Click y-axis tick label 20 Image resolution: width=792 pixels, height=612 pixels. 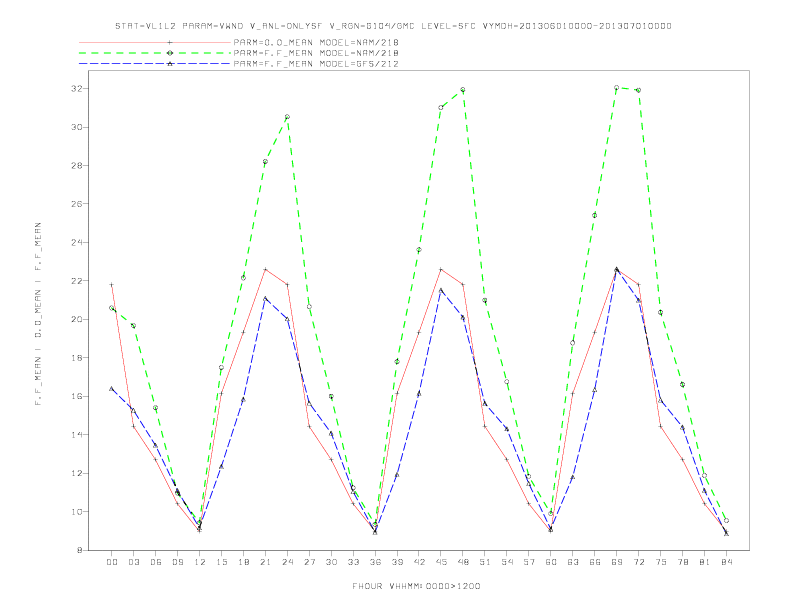click(x=77, y=320)
